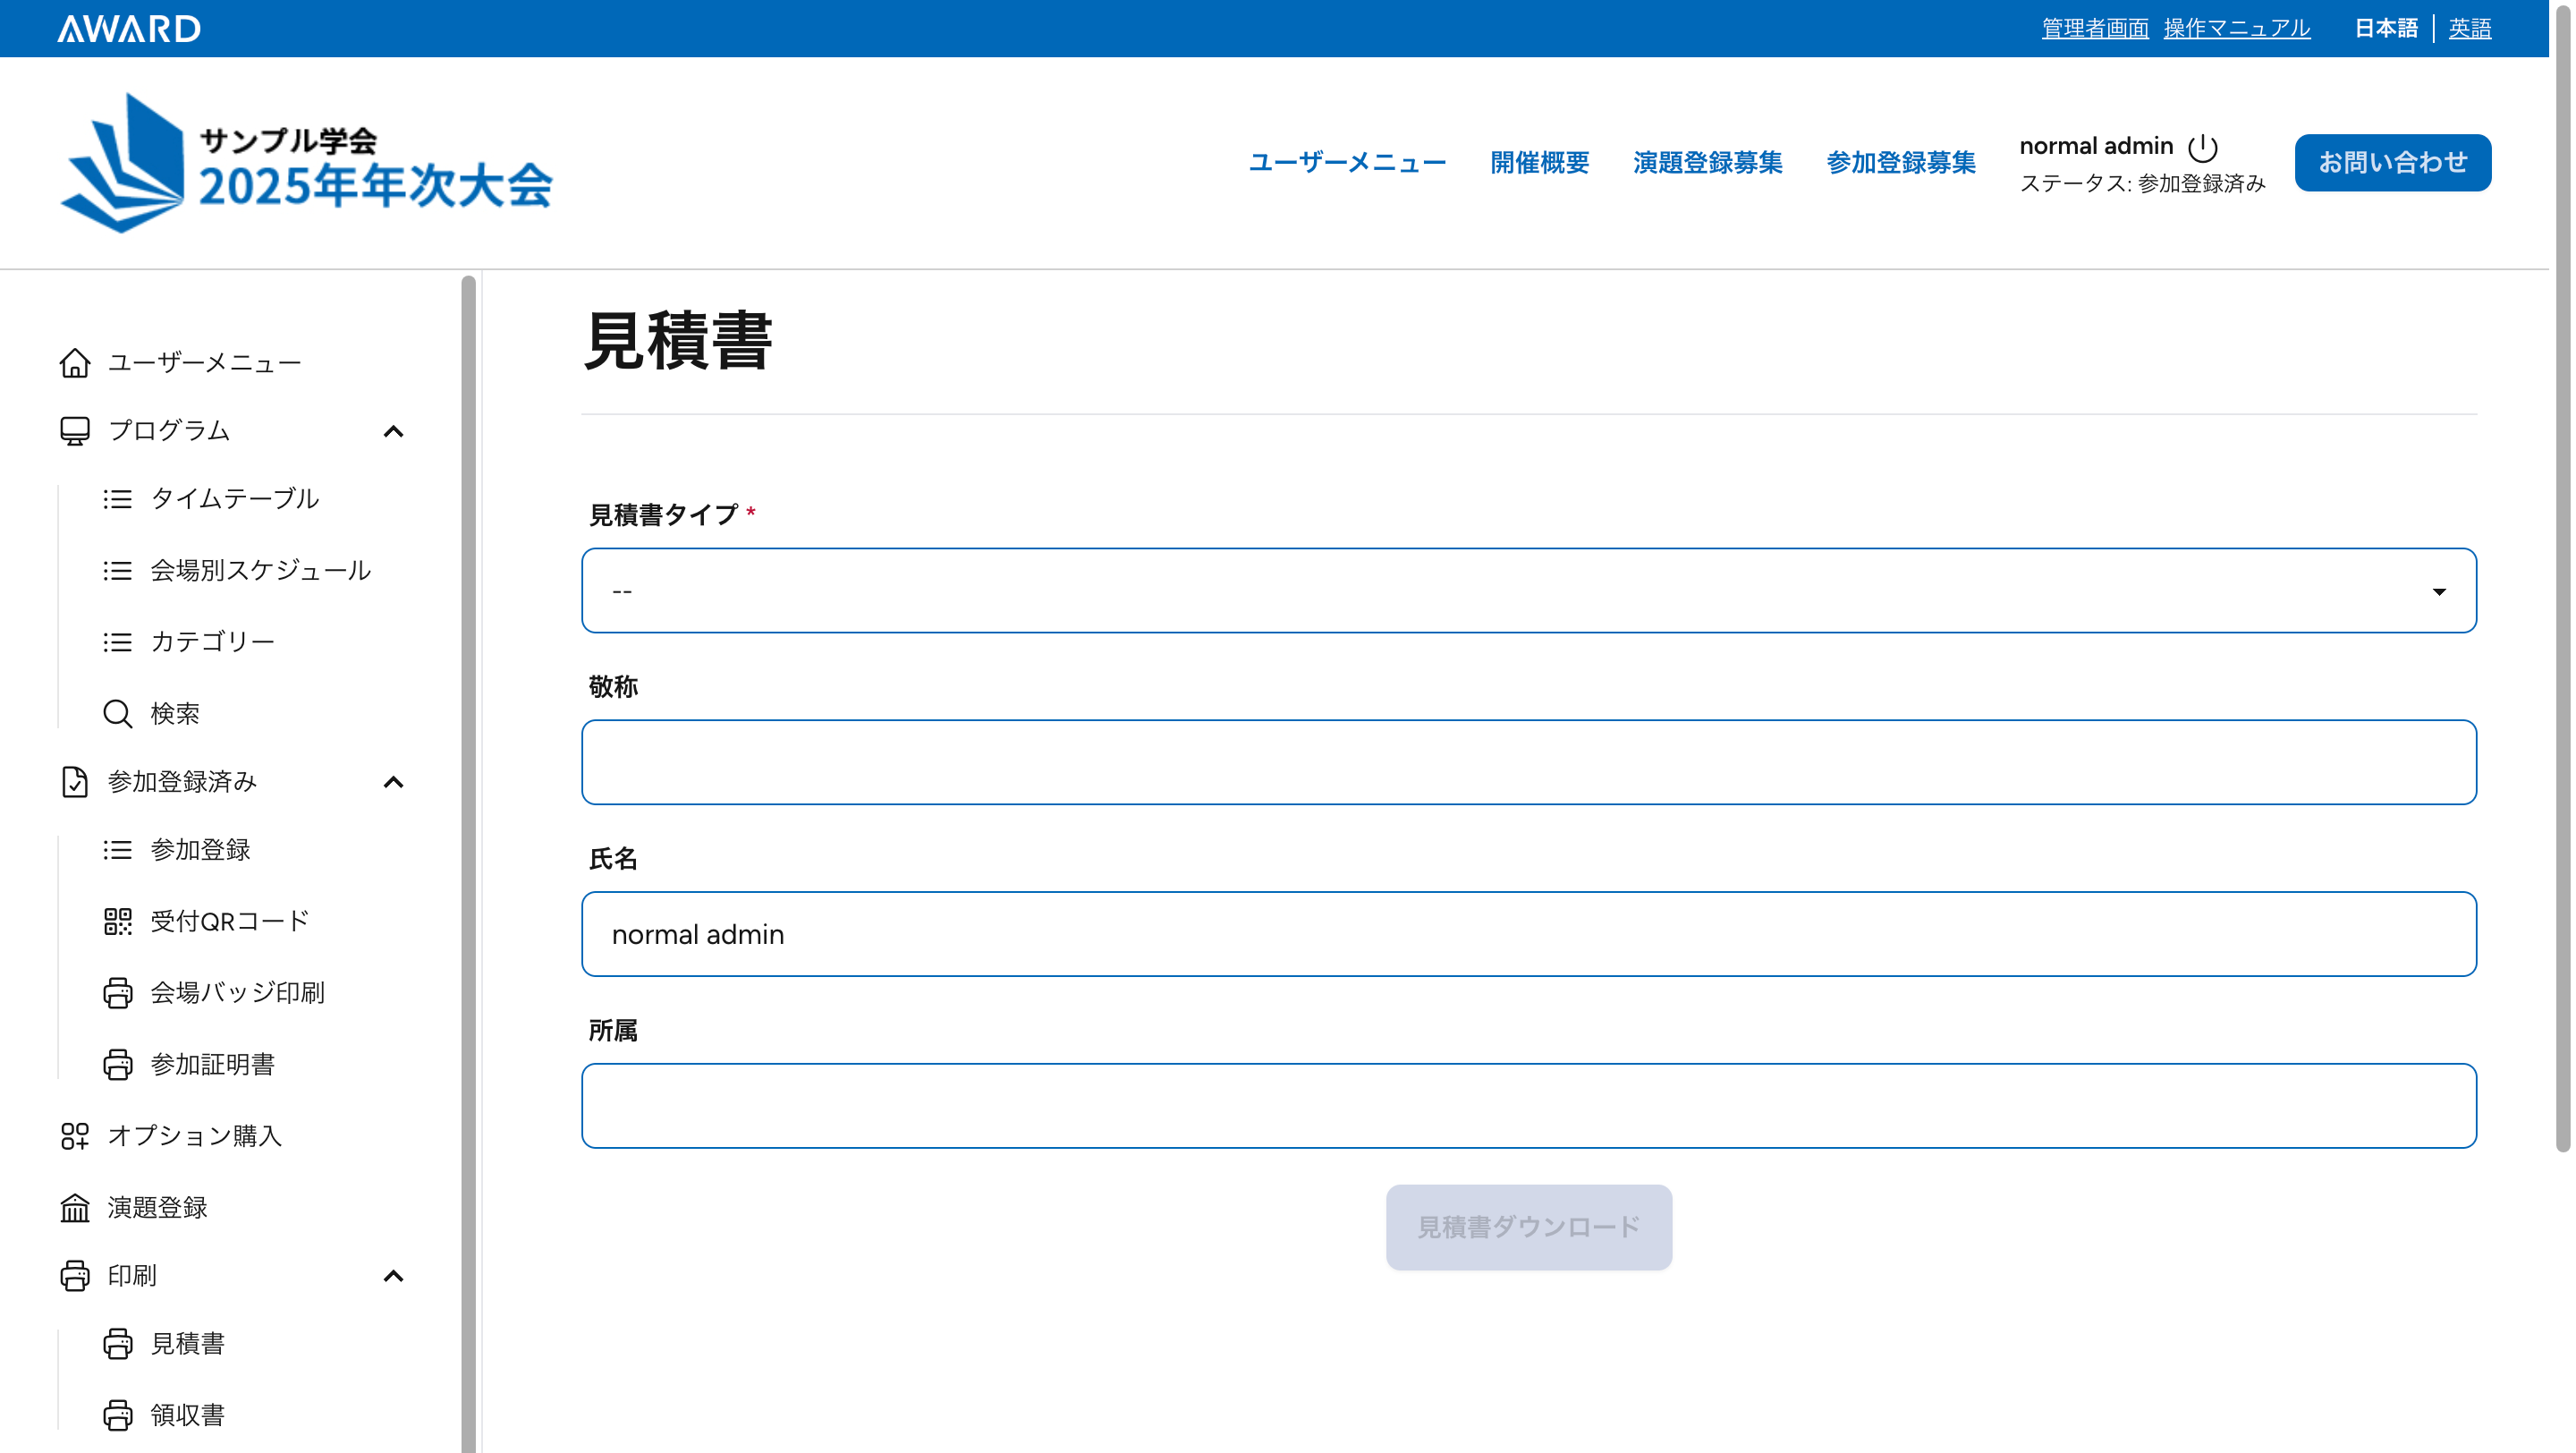Collapse the 印刷 section chevron
Image resolution: width=2576 pixels, height=1453 pixels.
point(394,1276)
